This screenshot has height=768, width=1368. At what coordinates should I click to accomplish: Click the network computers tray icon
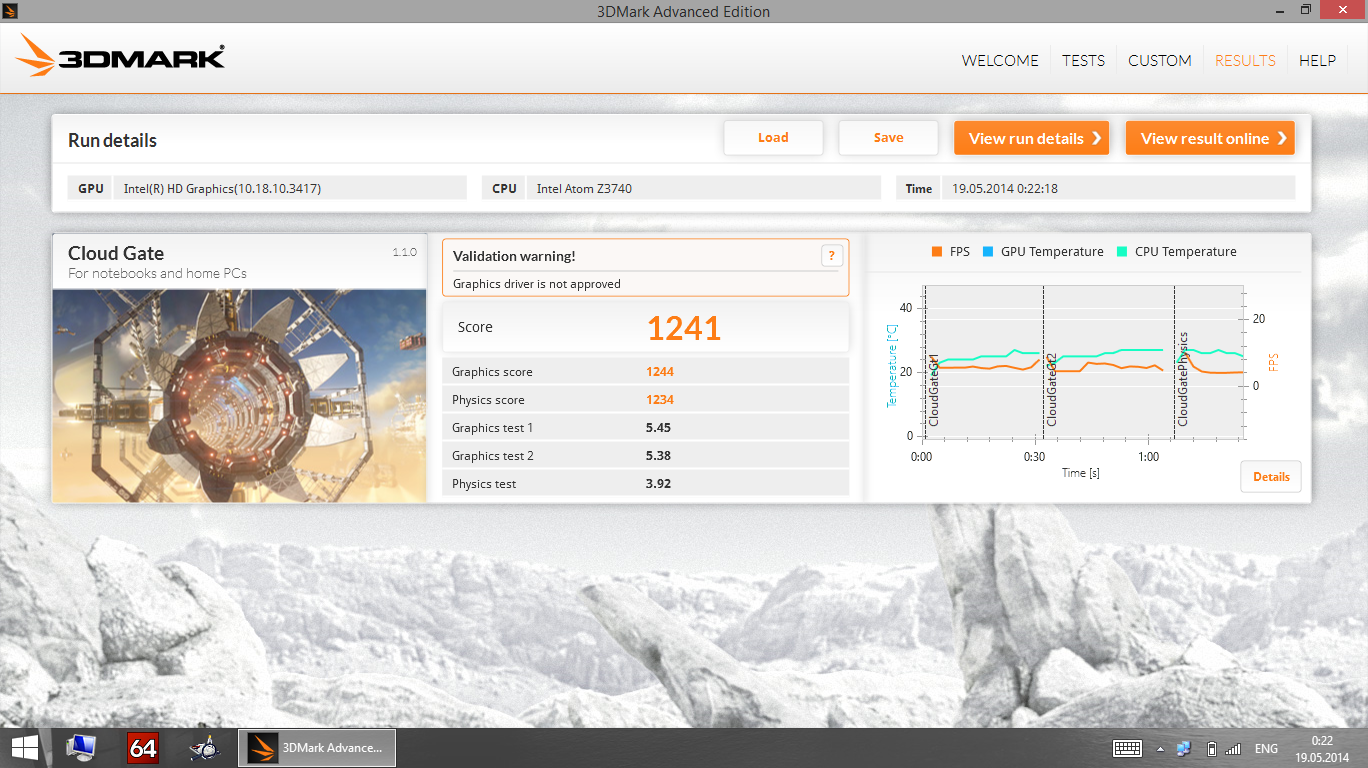[x=1185, y=748]
